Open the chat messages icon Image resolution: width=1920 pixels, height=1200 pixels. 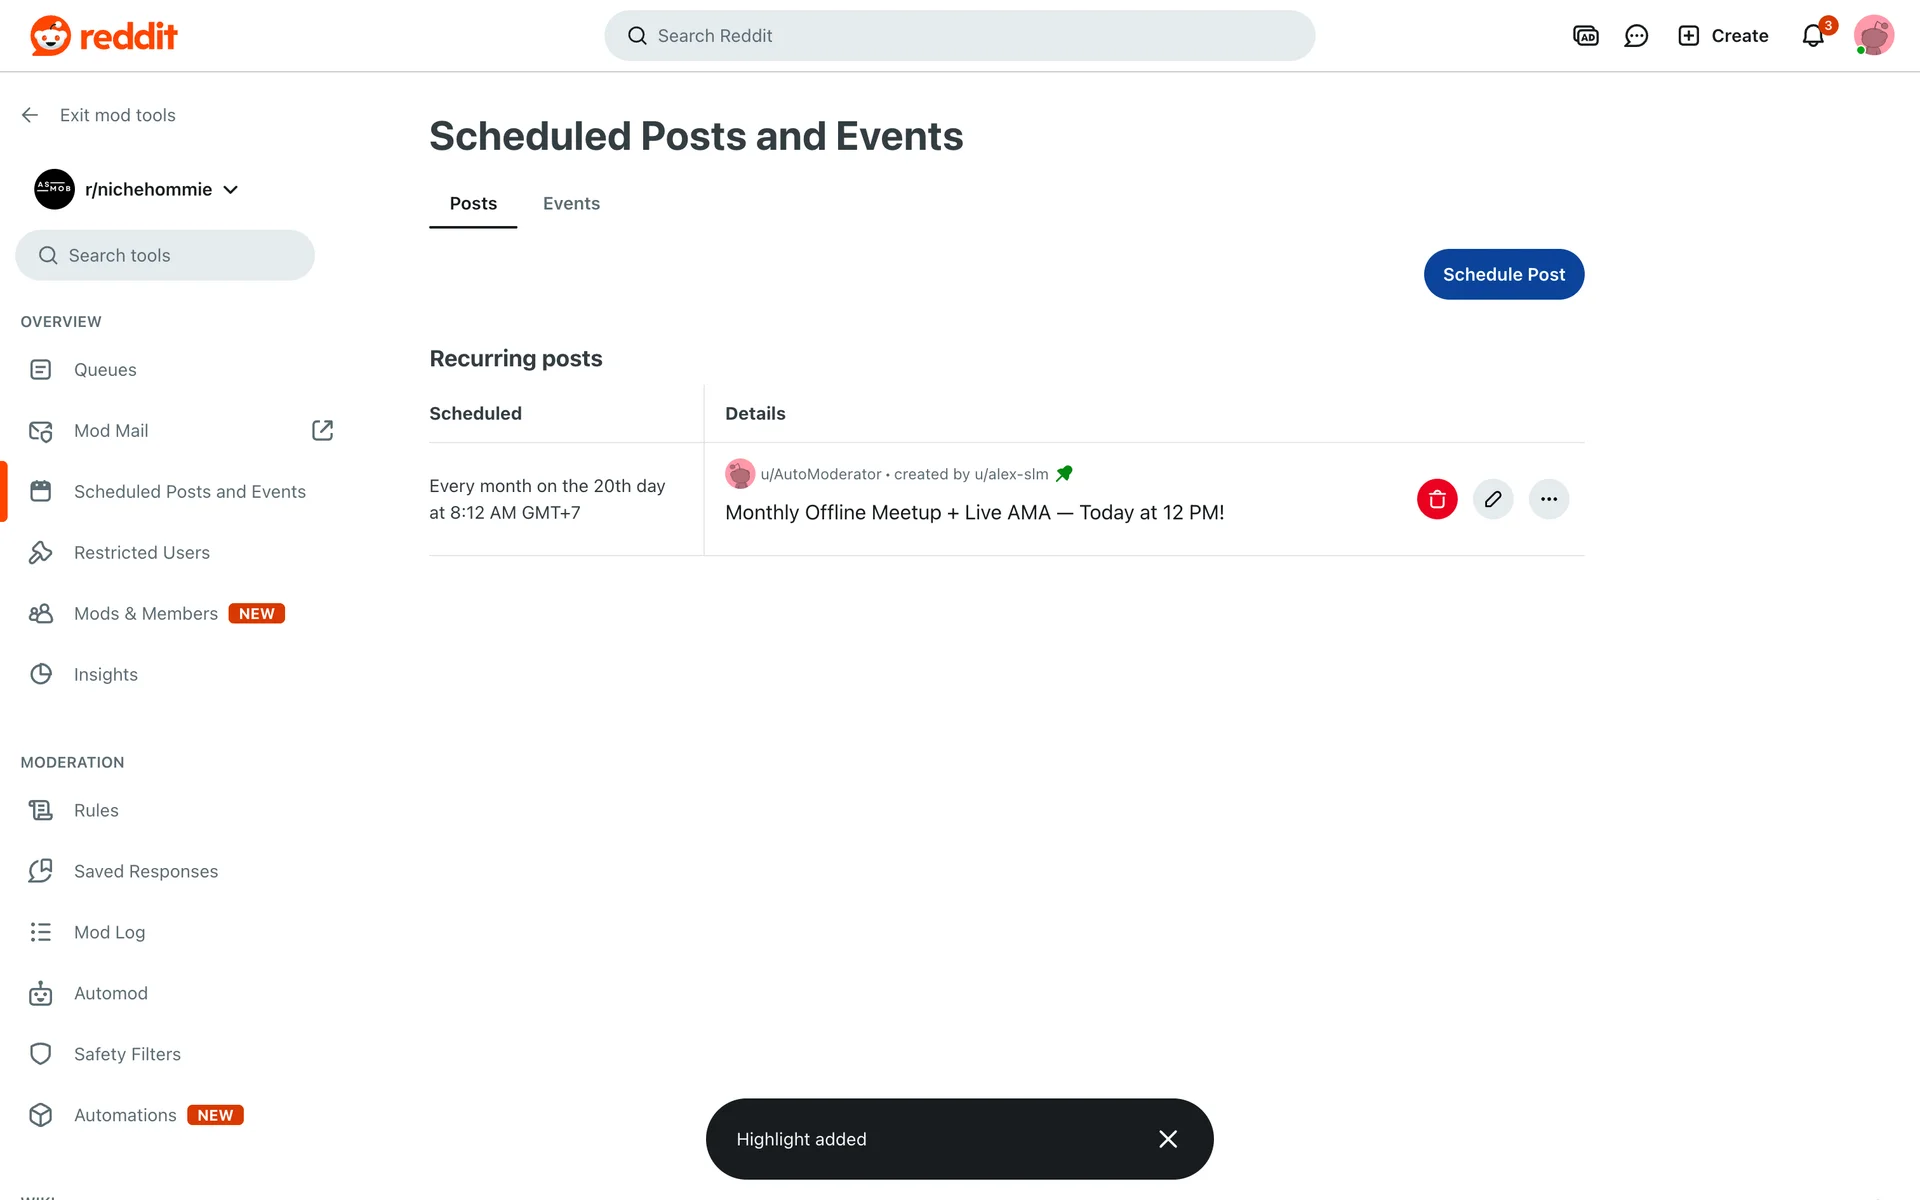1636,36
